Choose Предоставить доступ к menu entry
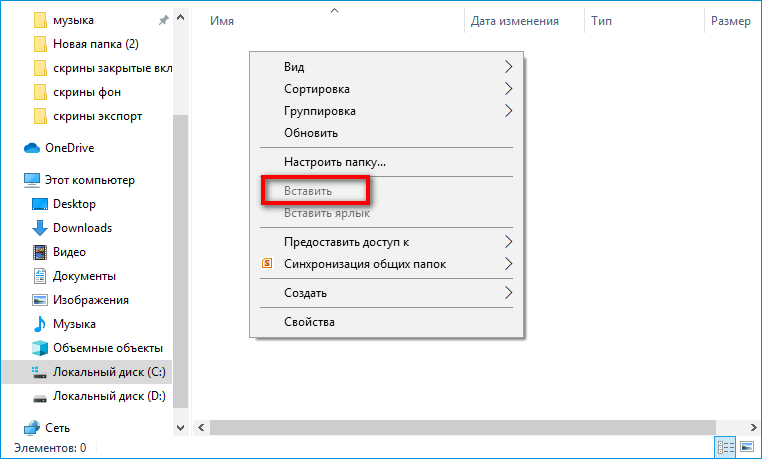Screen dimensions: 762x459 coord(386,242)
